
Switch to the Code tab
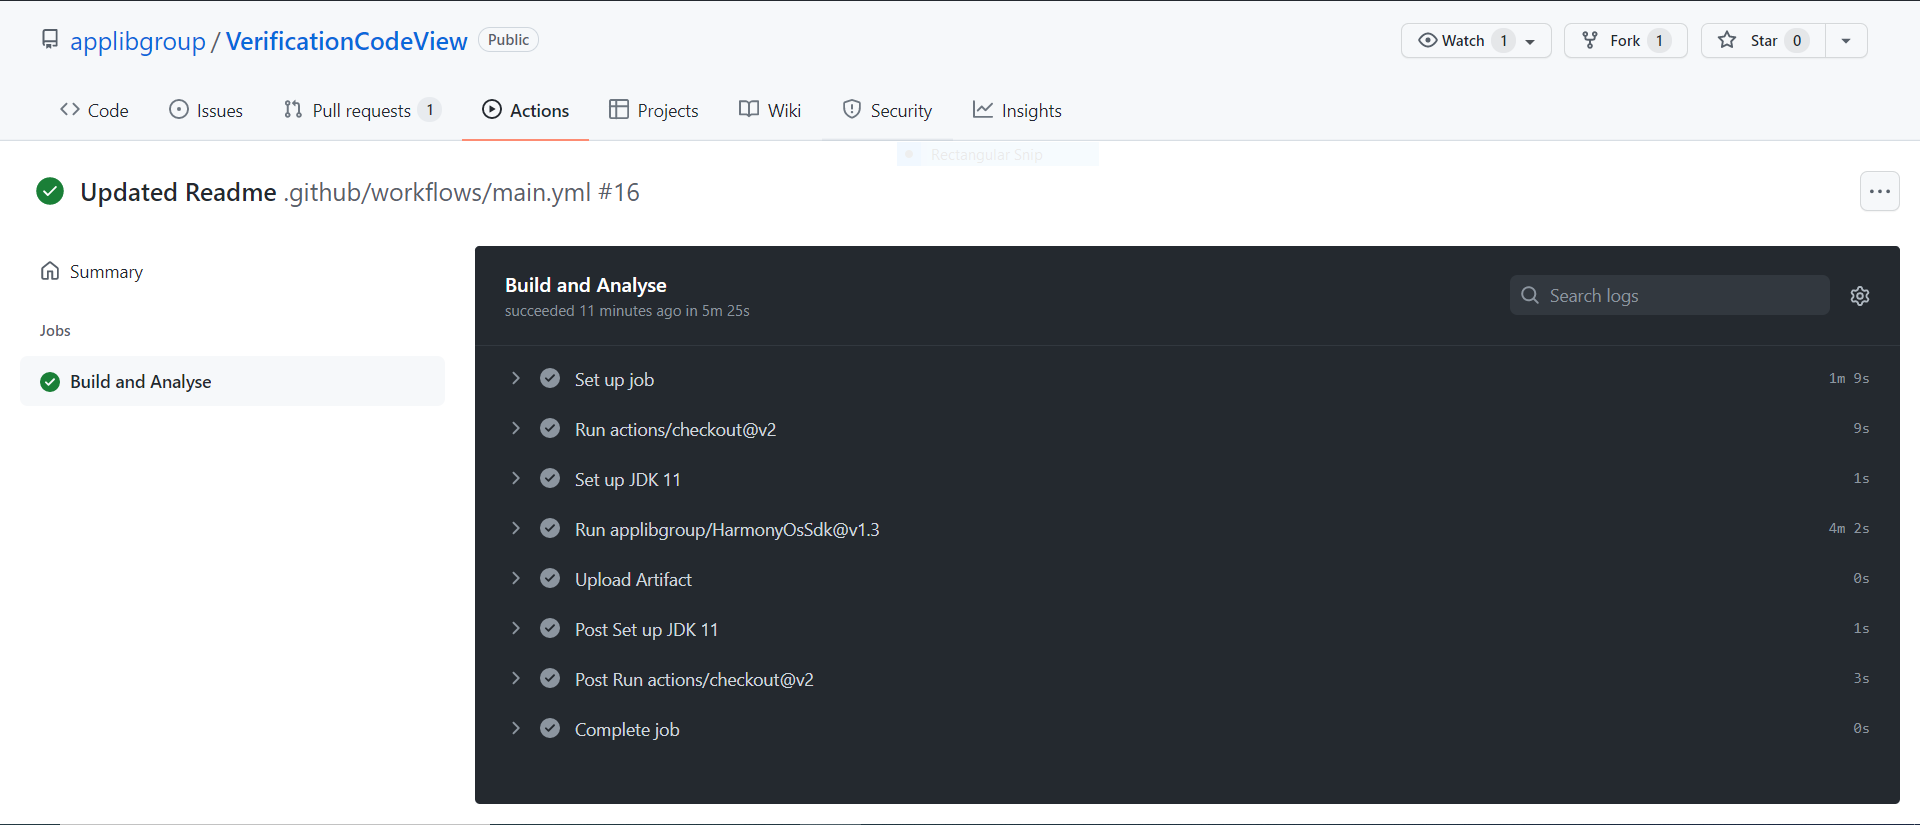tap(94, 110)
